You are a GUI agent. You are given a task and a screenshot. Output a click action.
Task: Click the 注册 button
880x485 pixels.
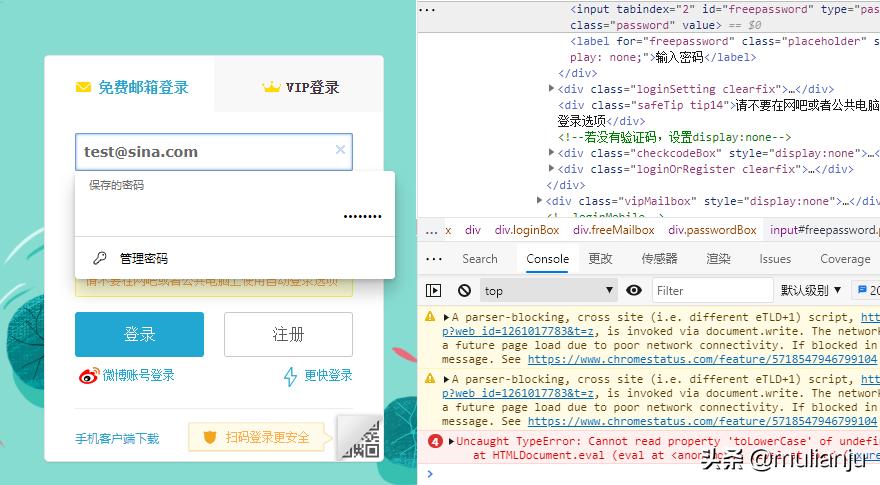coord(288,334)
